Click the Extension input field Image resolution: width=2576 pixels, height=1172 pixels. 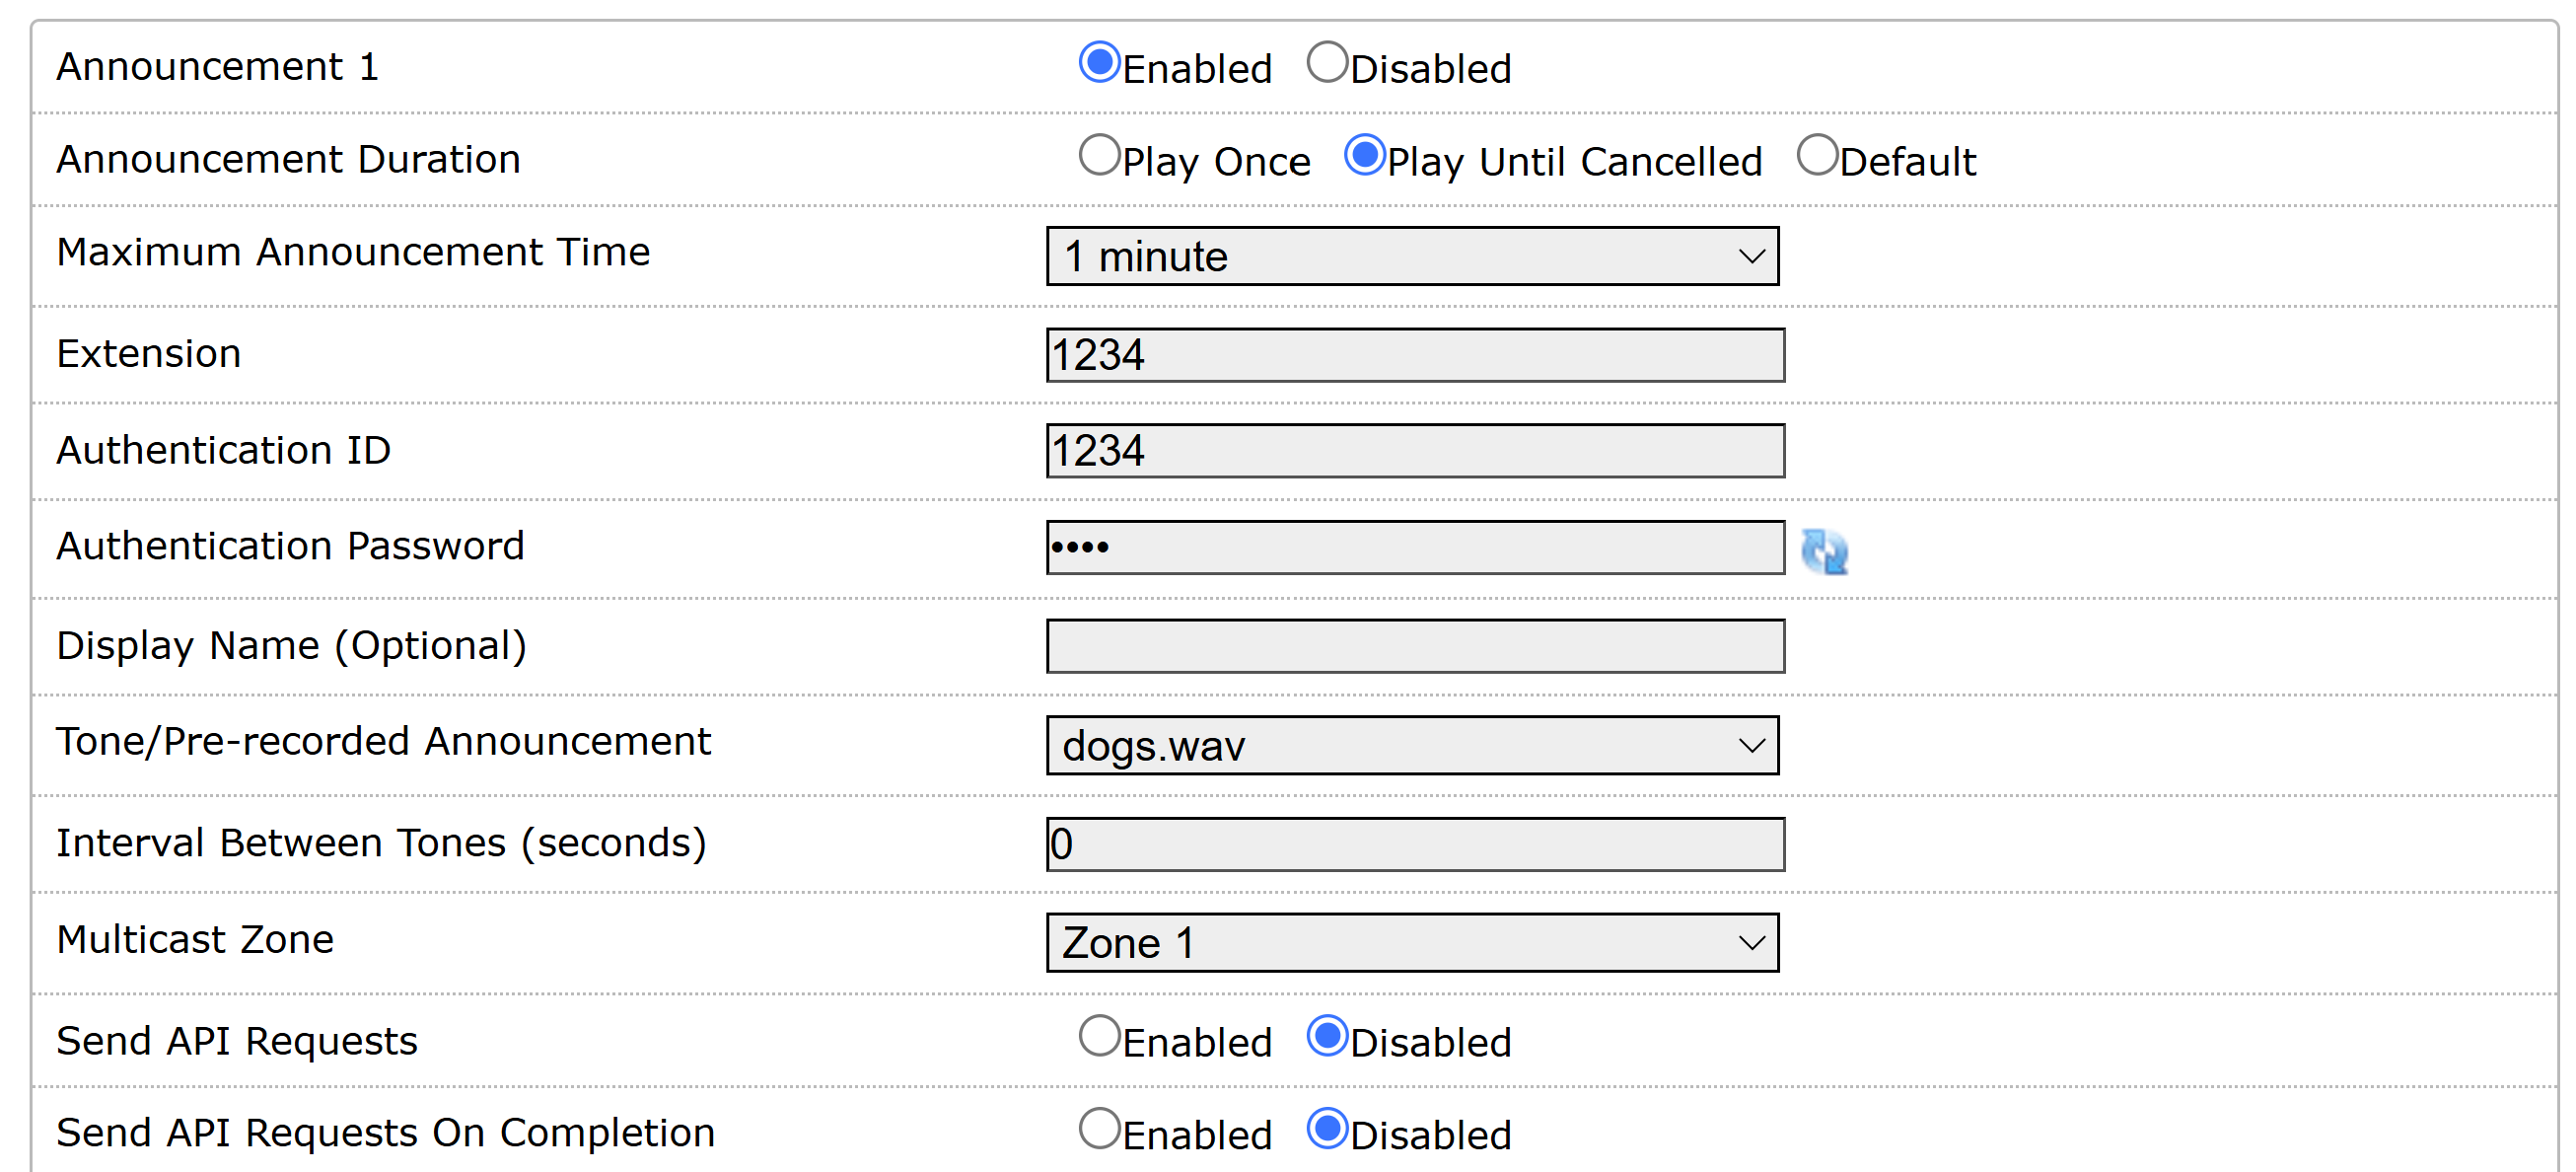click(1415, 355)
